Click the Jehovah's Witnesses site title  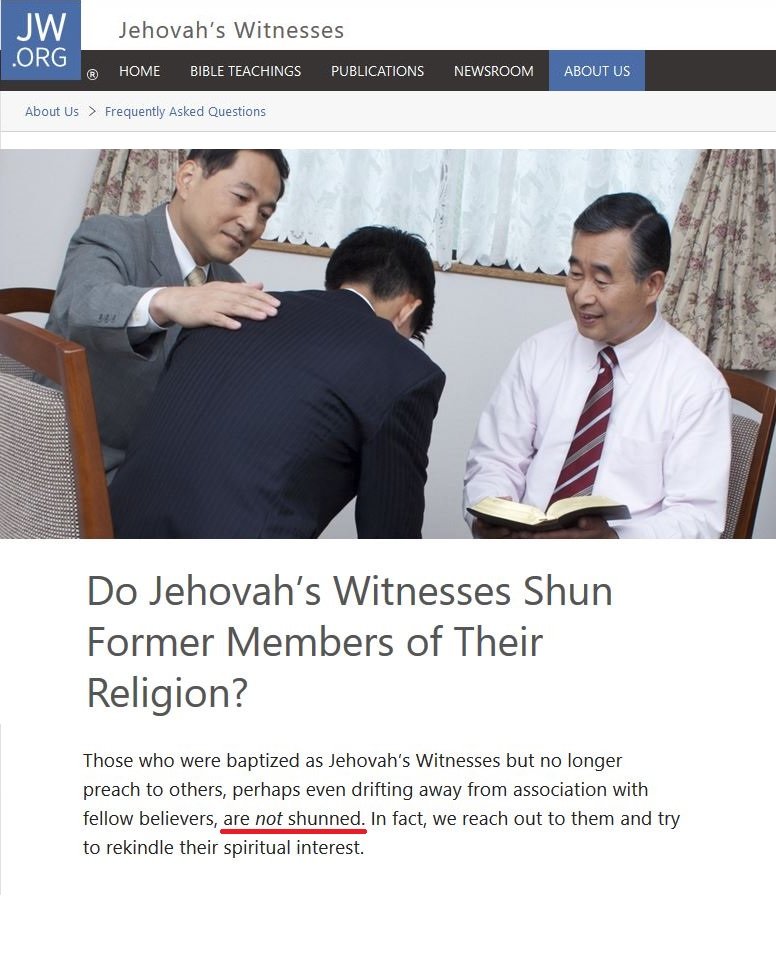pyautogui.click(x=231, y=30)
